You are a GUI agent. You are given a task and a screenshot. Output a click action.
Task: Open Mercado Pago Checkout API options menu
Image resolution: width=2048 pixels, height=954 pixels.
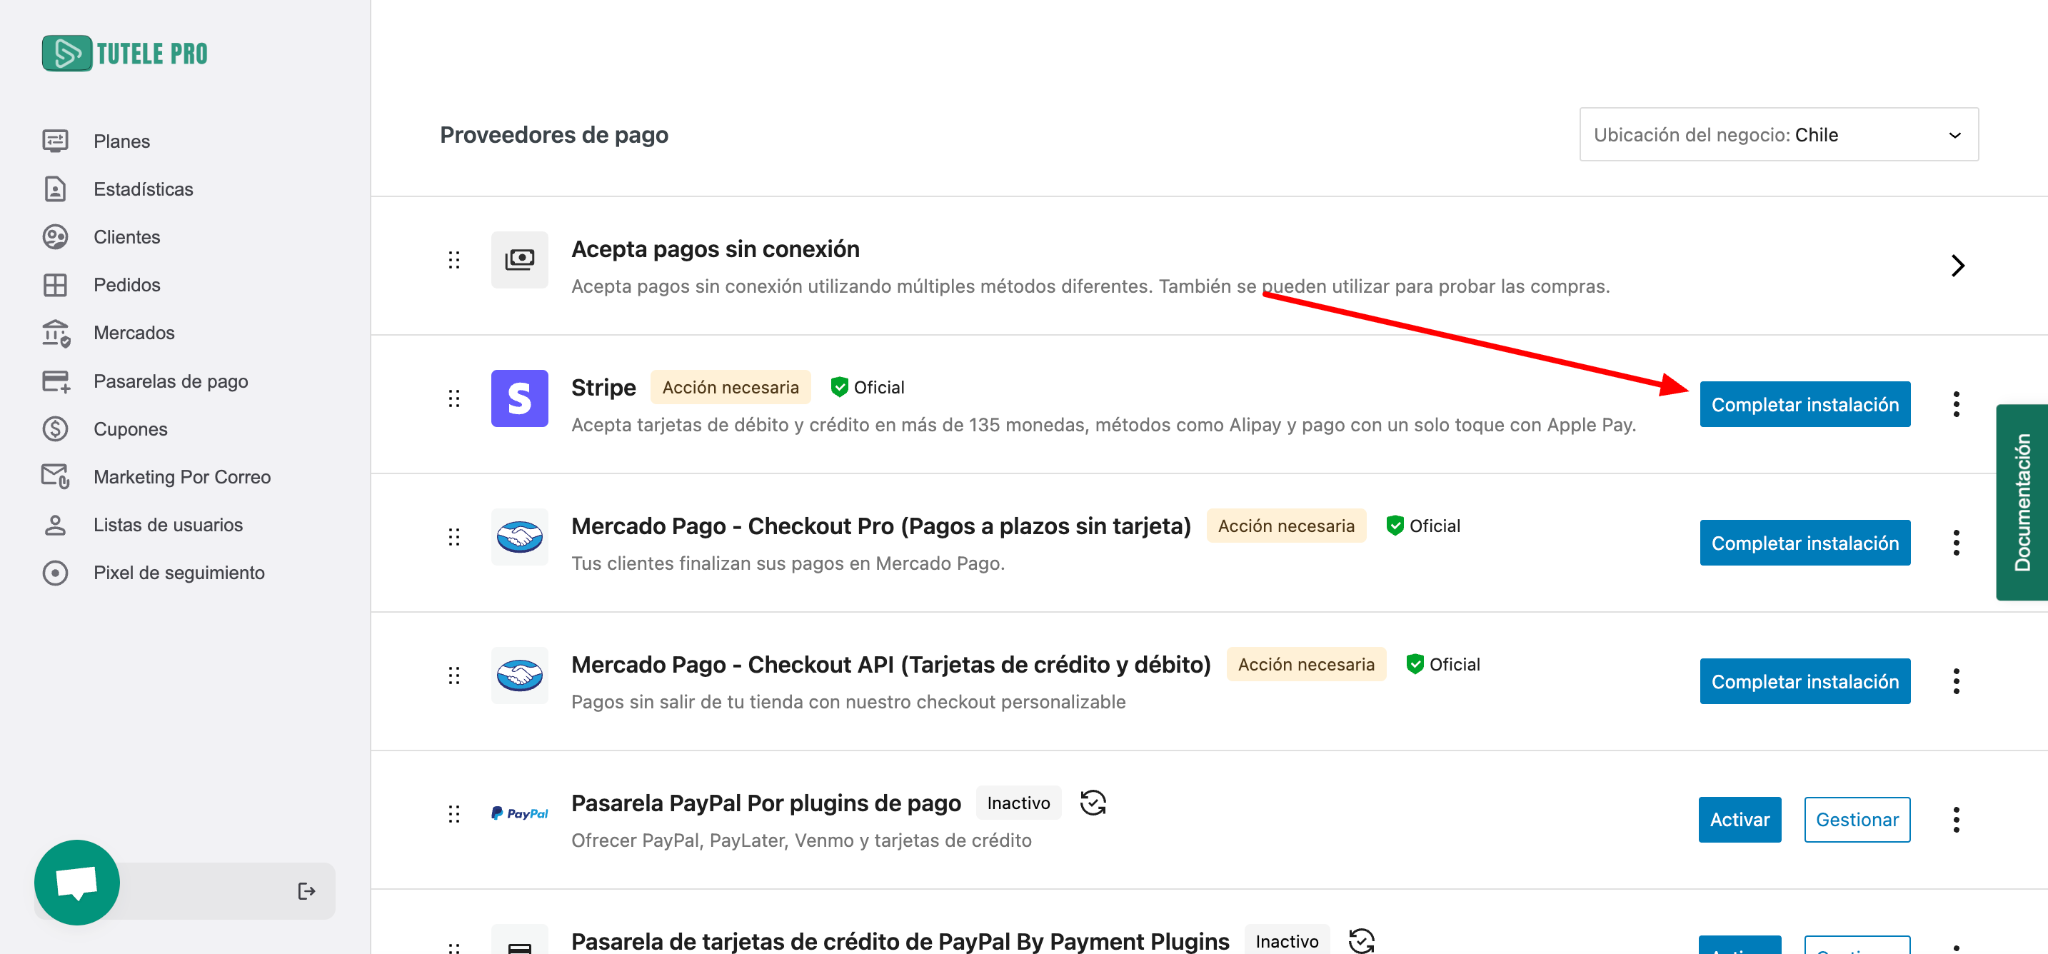tap(1957, 681)
